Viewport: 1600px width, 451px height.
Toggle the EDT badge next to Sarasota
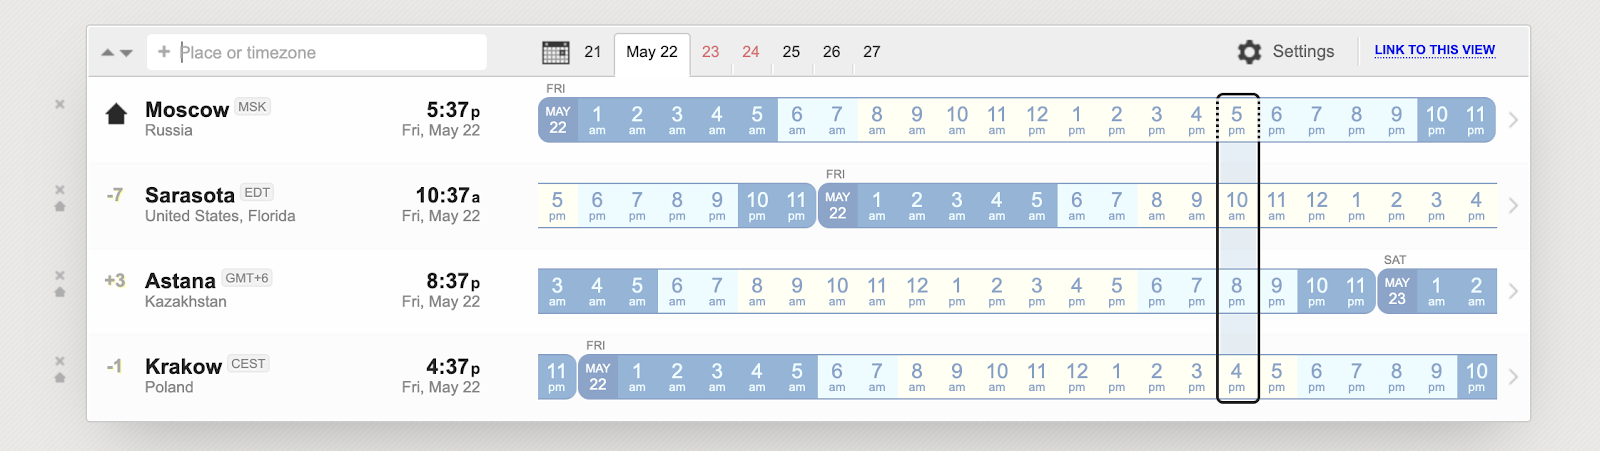(257, 193)
